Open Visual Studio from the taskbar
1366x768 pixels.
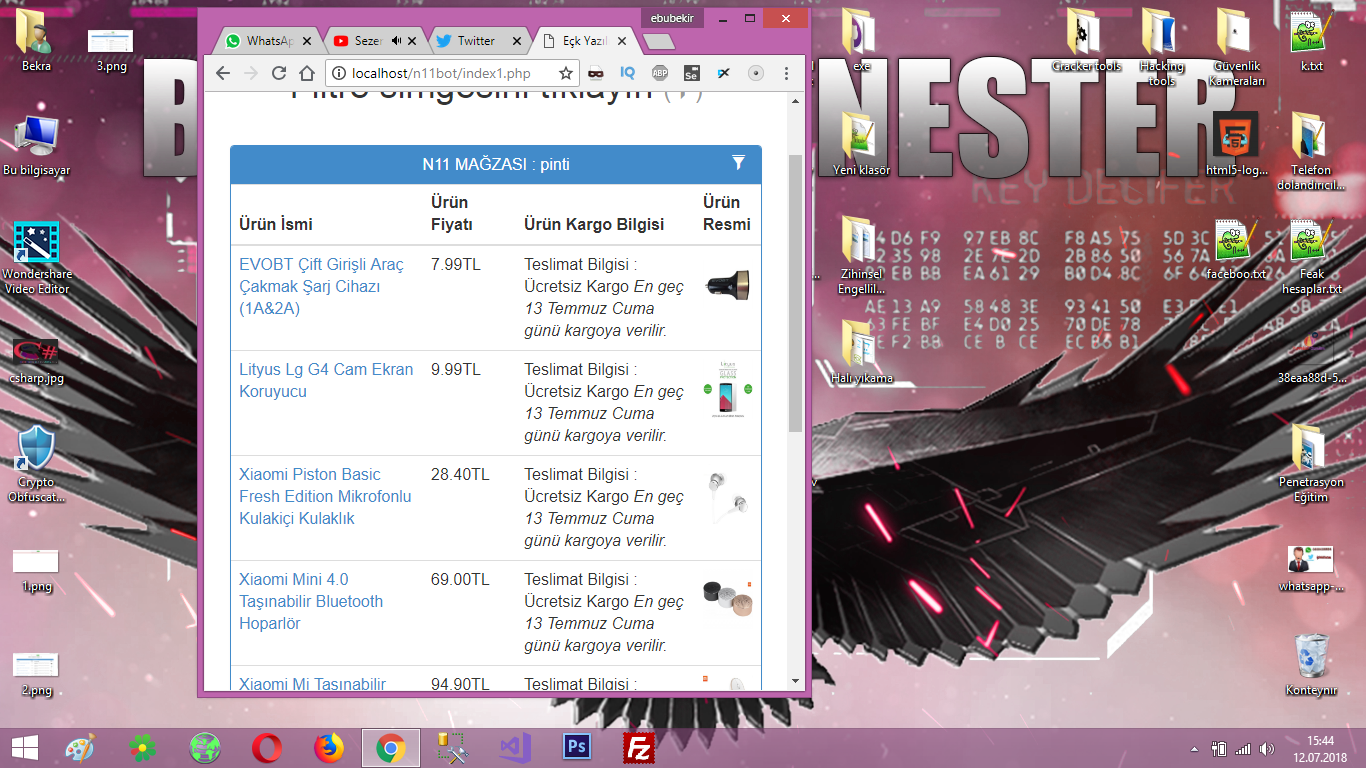tap(514, 747)
